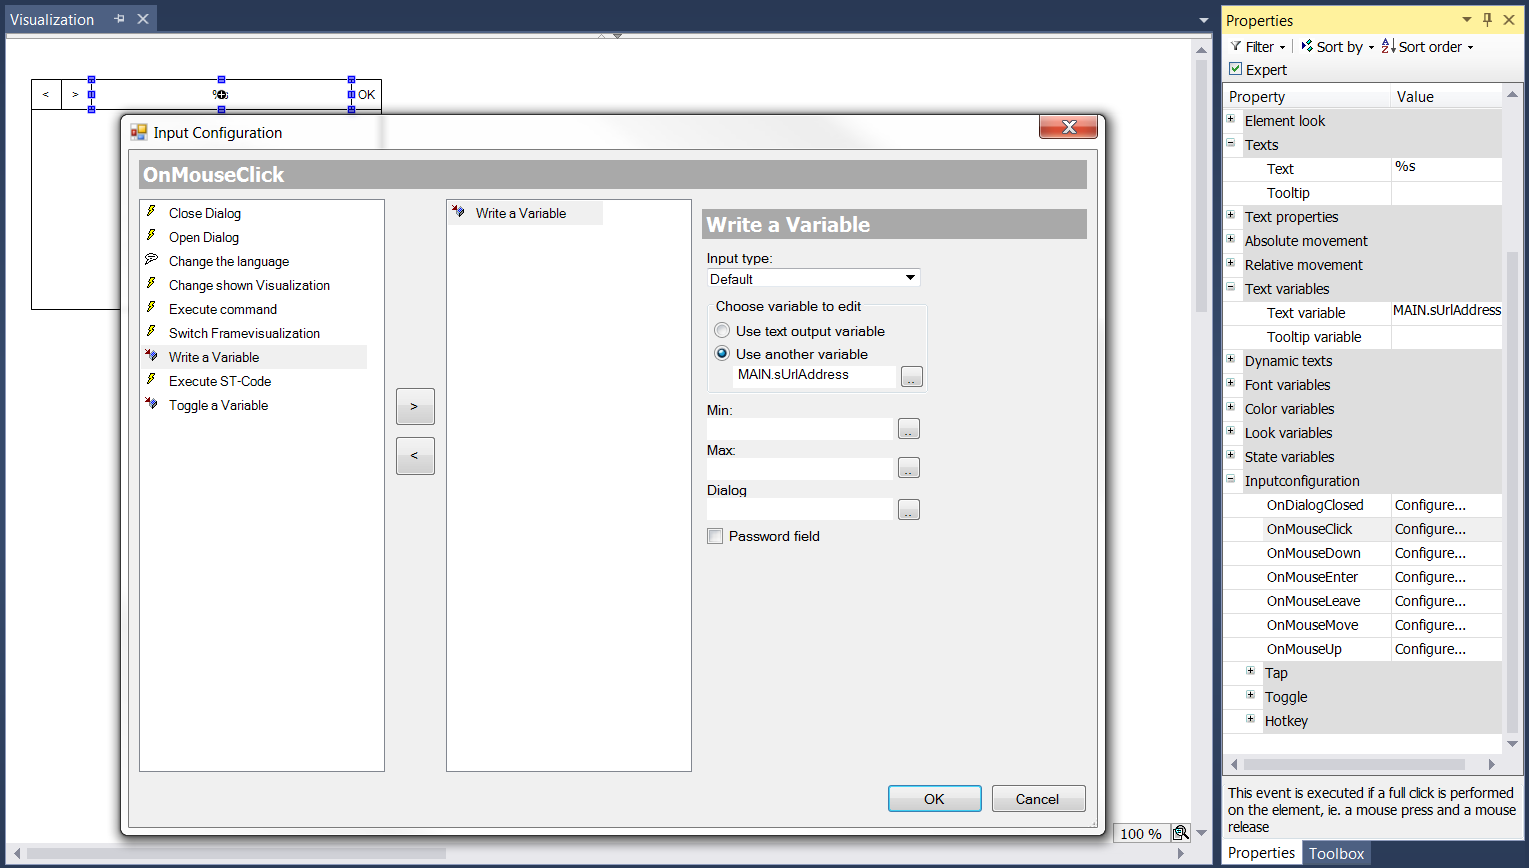Viewport: 1529px width, 868px height.
Task: Select Toggle a Variable action
Action: (x=218, y=405)
